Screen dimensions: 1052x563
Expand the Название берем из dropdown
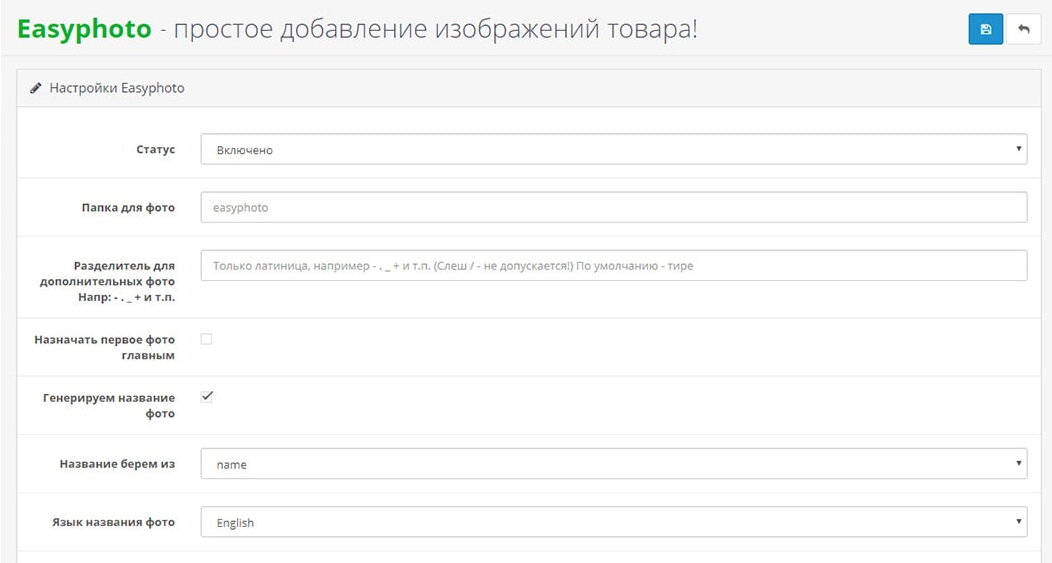click(613, 464)
